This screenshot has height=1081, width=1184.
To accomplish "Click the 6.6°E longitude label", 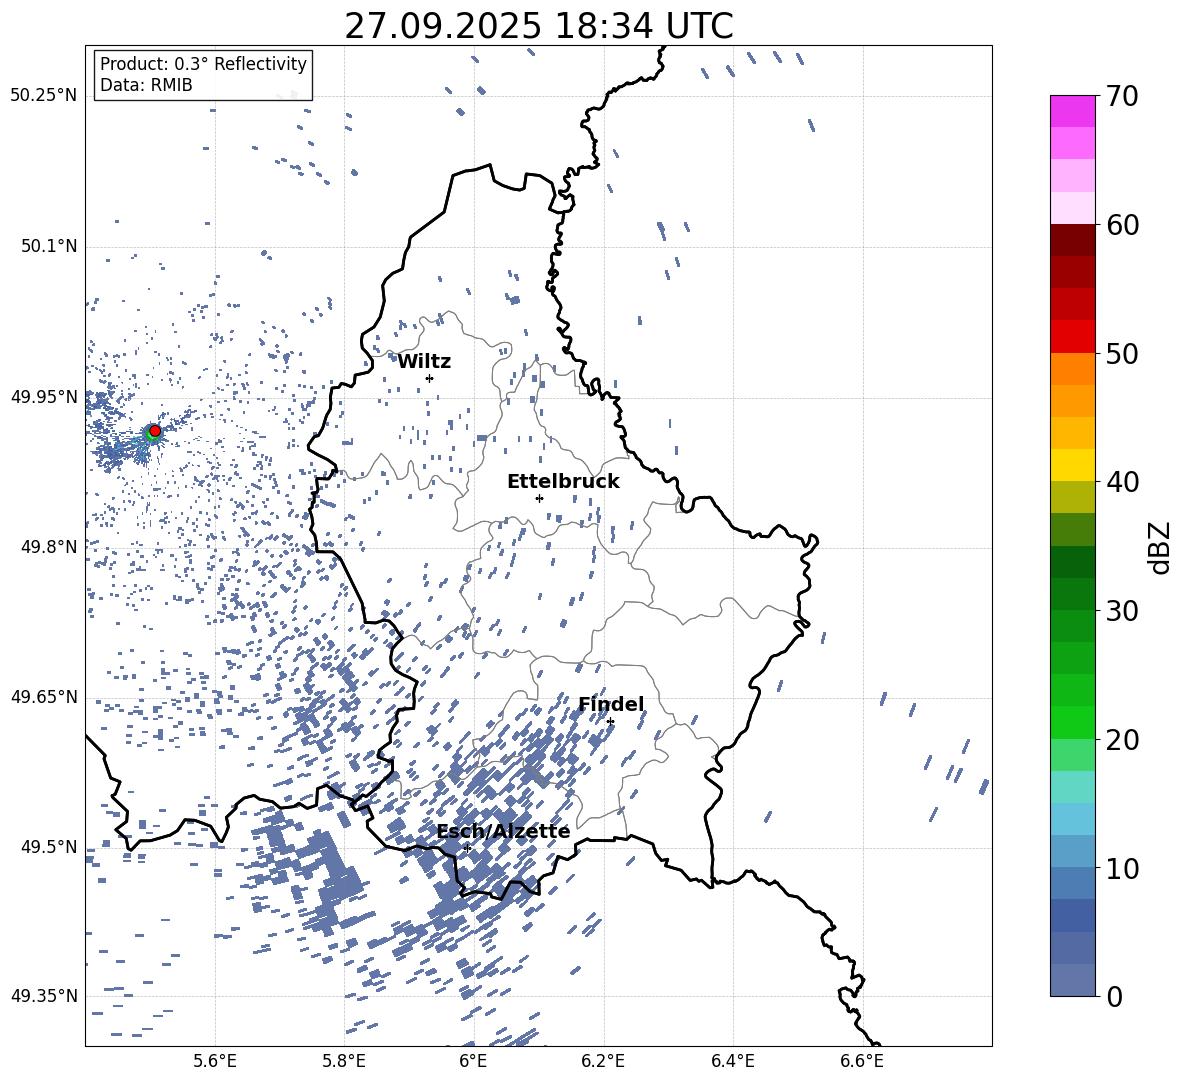I will click(x=862, y=1061).
